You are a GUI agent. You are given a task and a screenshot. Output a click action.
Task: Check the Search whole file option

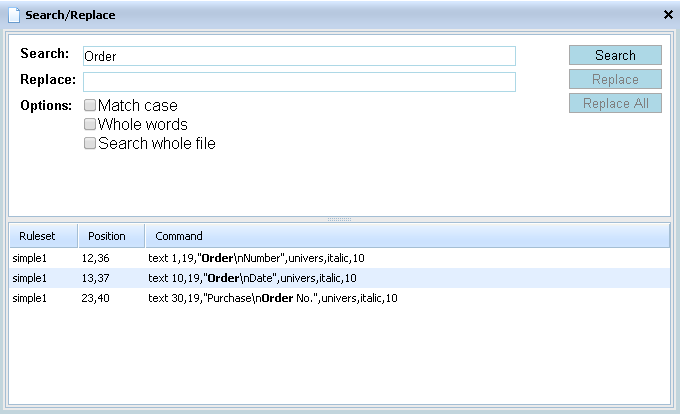tap(90, 143)
